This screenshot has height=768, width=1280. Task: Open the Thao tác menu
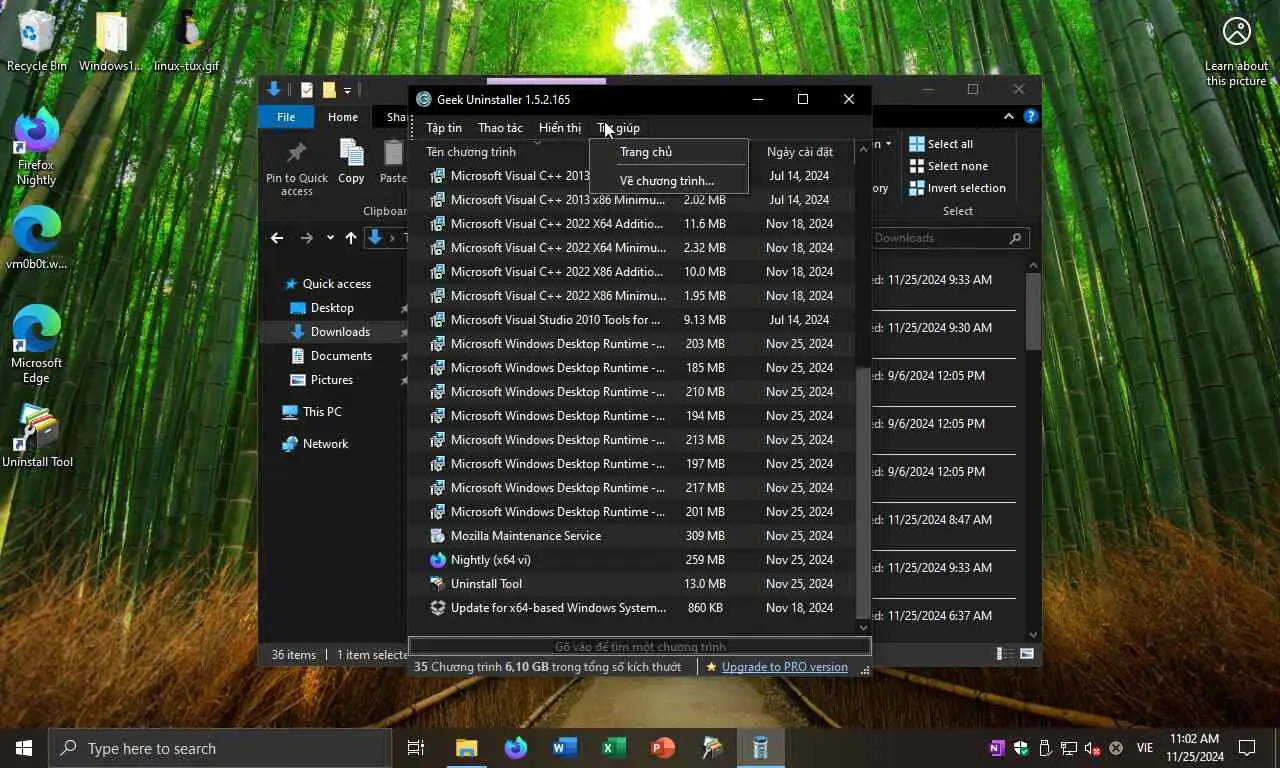point(500,128)
